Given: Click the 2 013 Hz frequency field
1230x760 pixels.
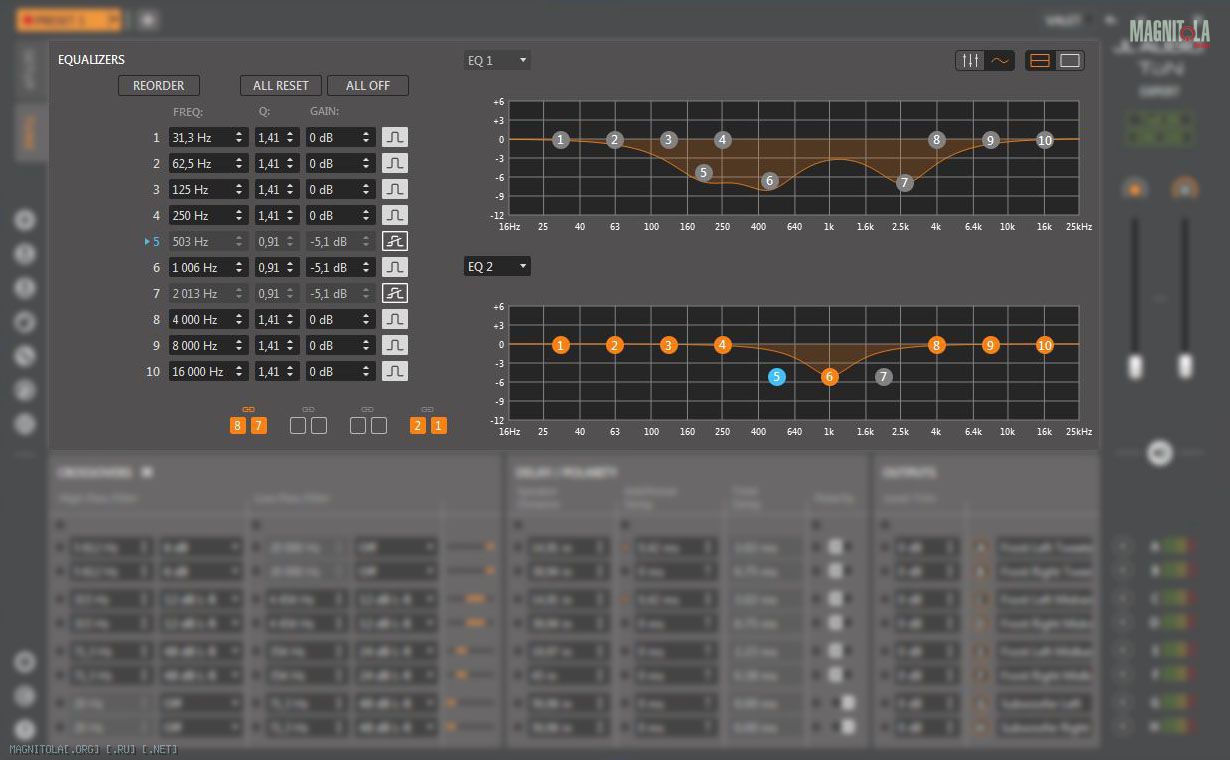Looking at the screenshot, I should 208,293.
